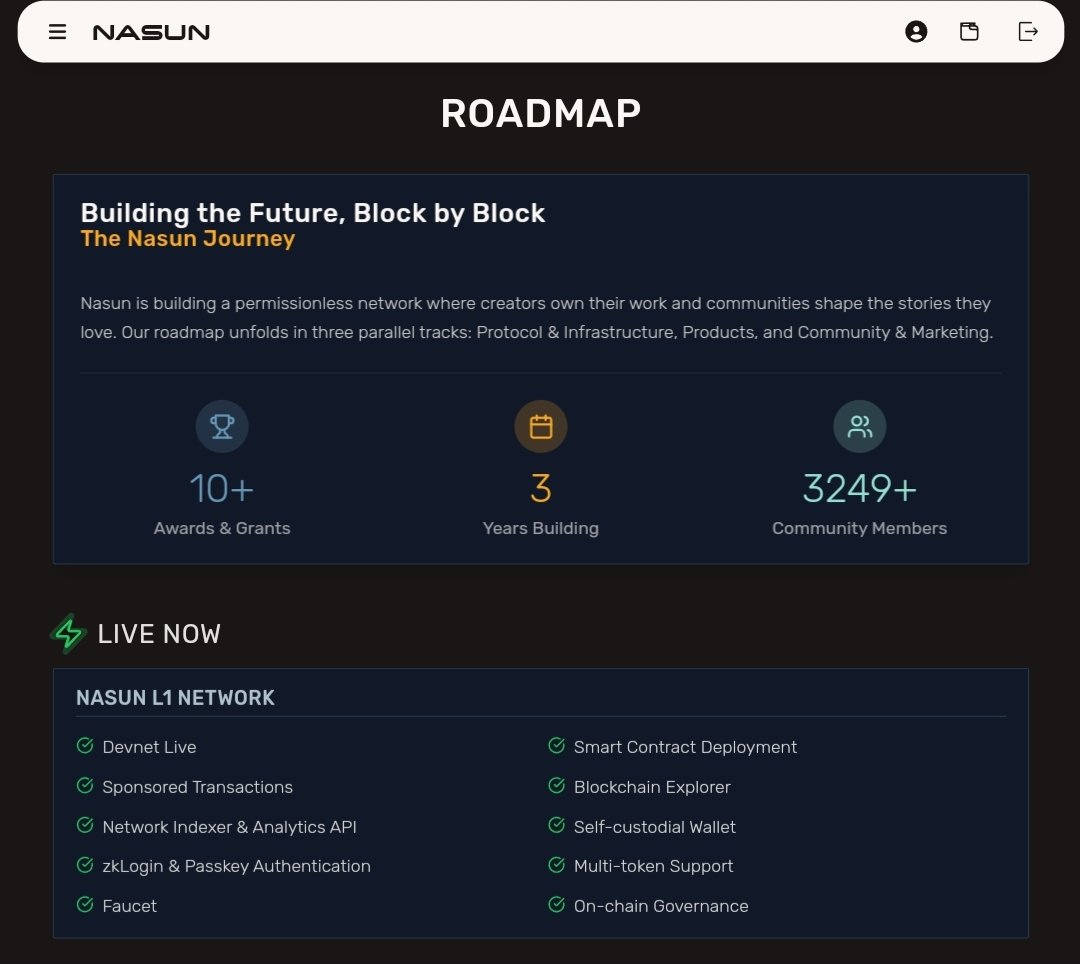The image size is (1080, 964).
Task: Click the '3249+' members statistic
Action: tap(860, 488)
